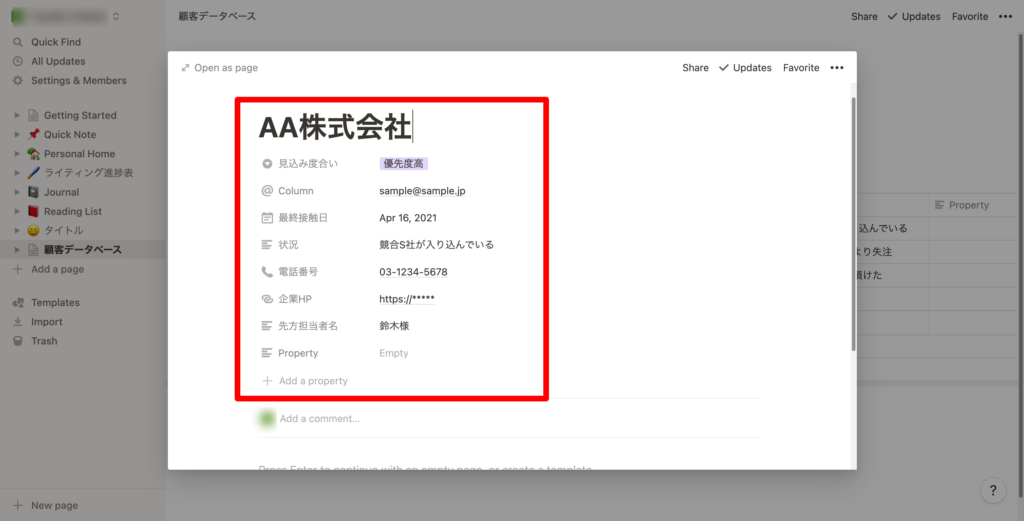1024x521 pixels.
Task: Expand the Personal Home page toggle
Action: 18,154
